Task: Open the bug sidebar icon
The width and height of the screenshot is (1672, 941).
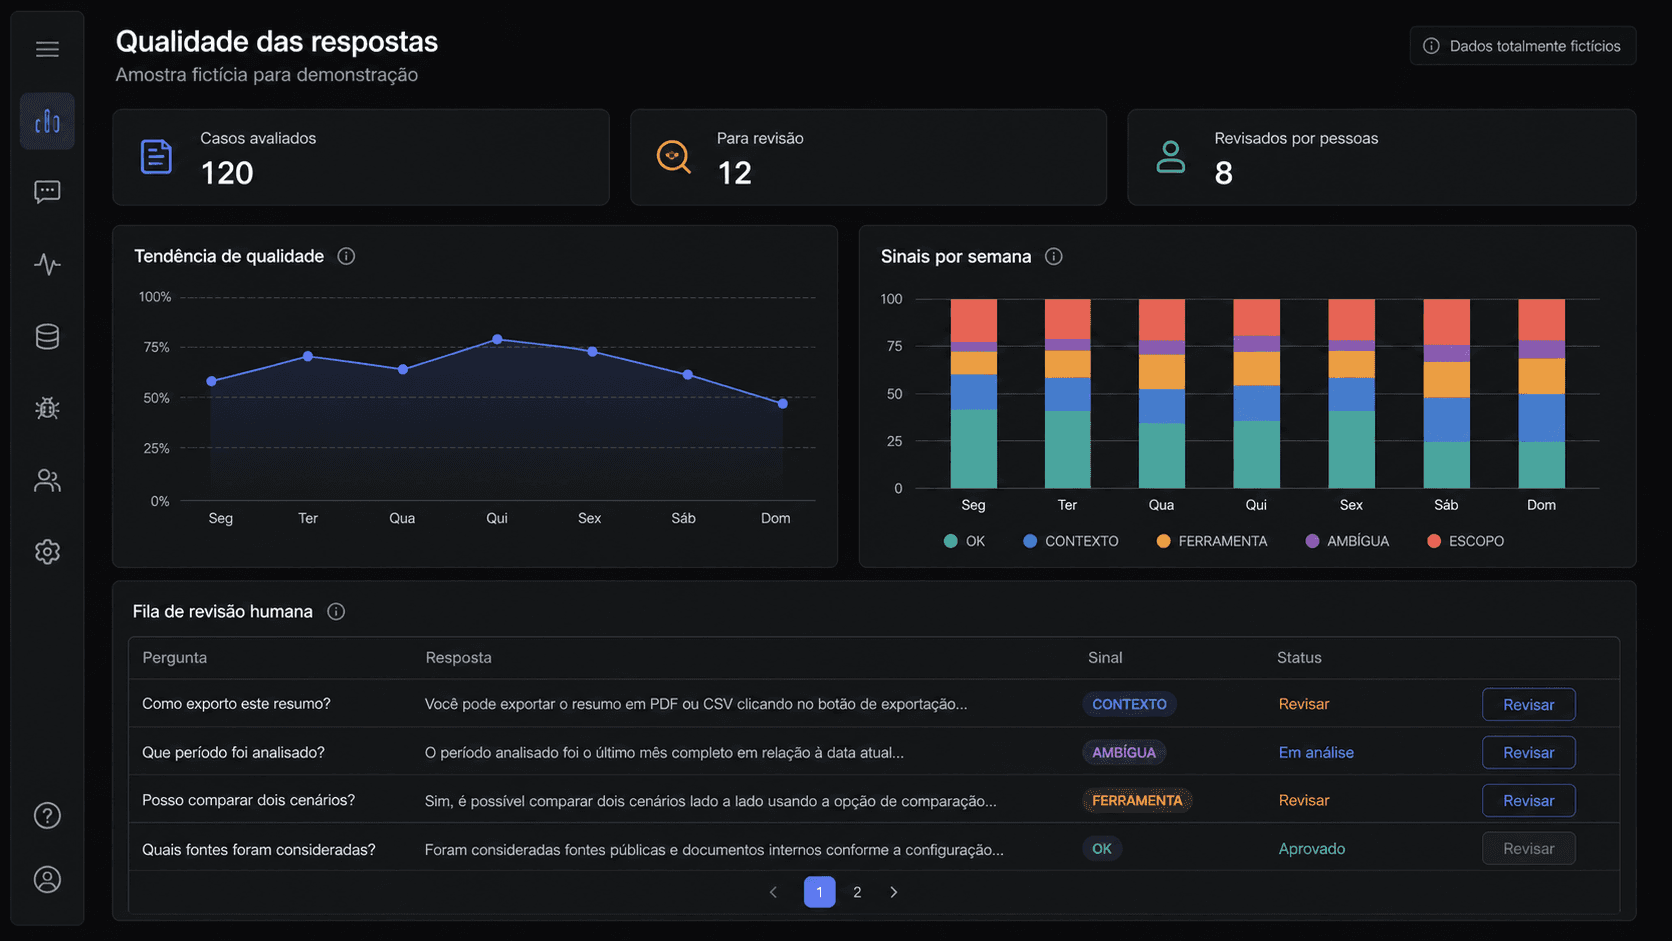Action: [x=47, y=408]
